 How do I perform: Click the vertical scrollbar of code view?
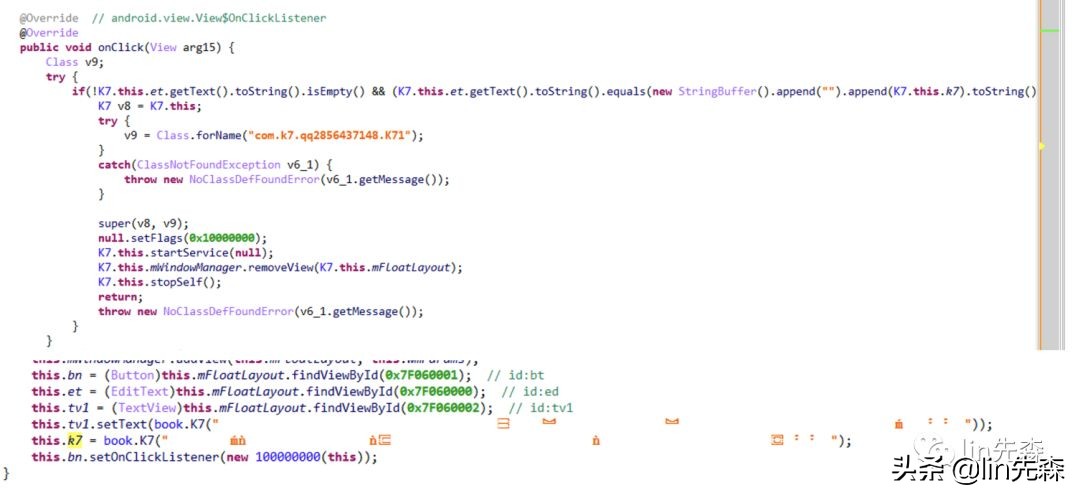pos(1050,176)
